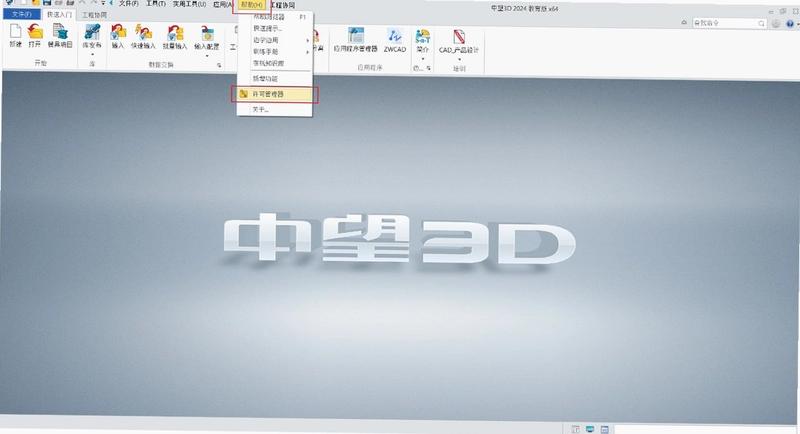Select the 快速输入 quick import icon

coord(143,33)
